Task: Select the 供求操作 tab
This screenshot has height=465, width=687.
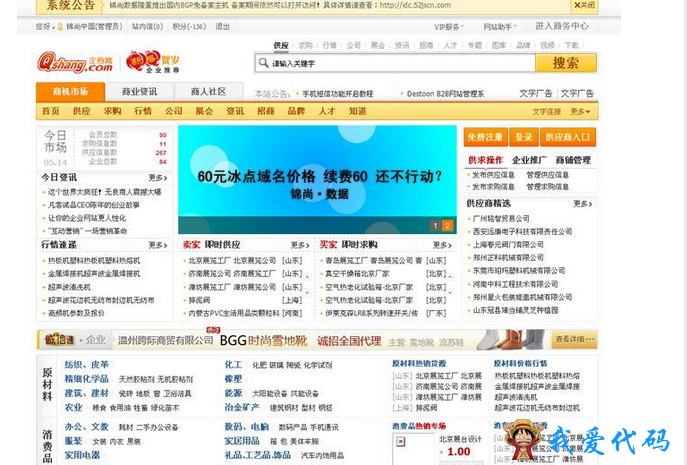Action: [x=485, y=160]
